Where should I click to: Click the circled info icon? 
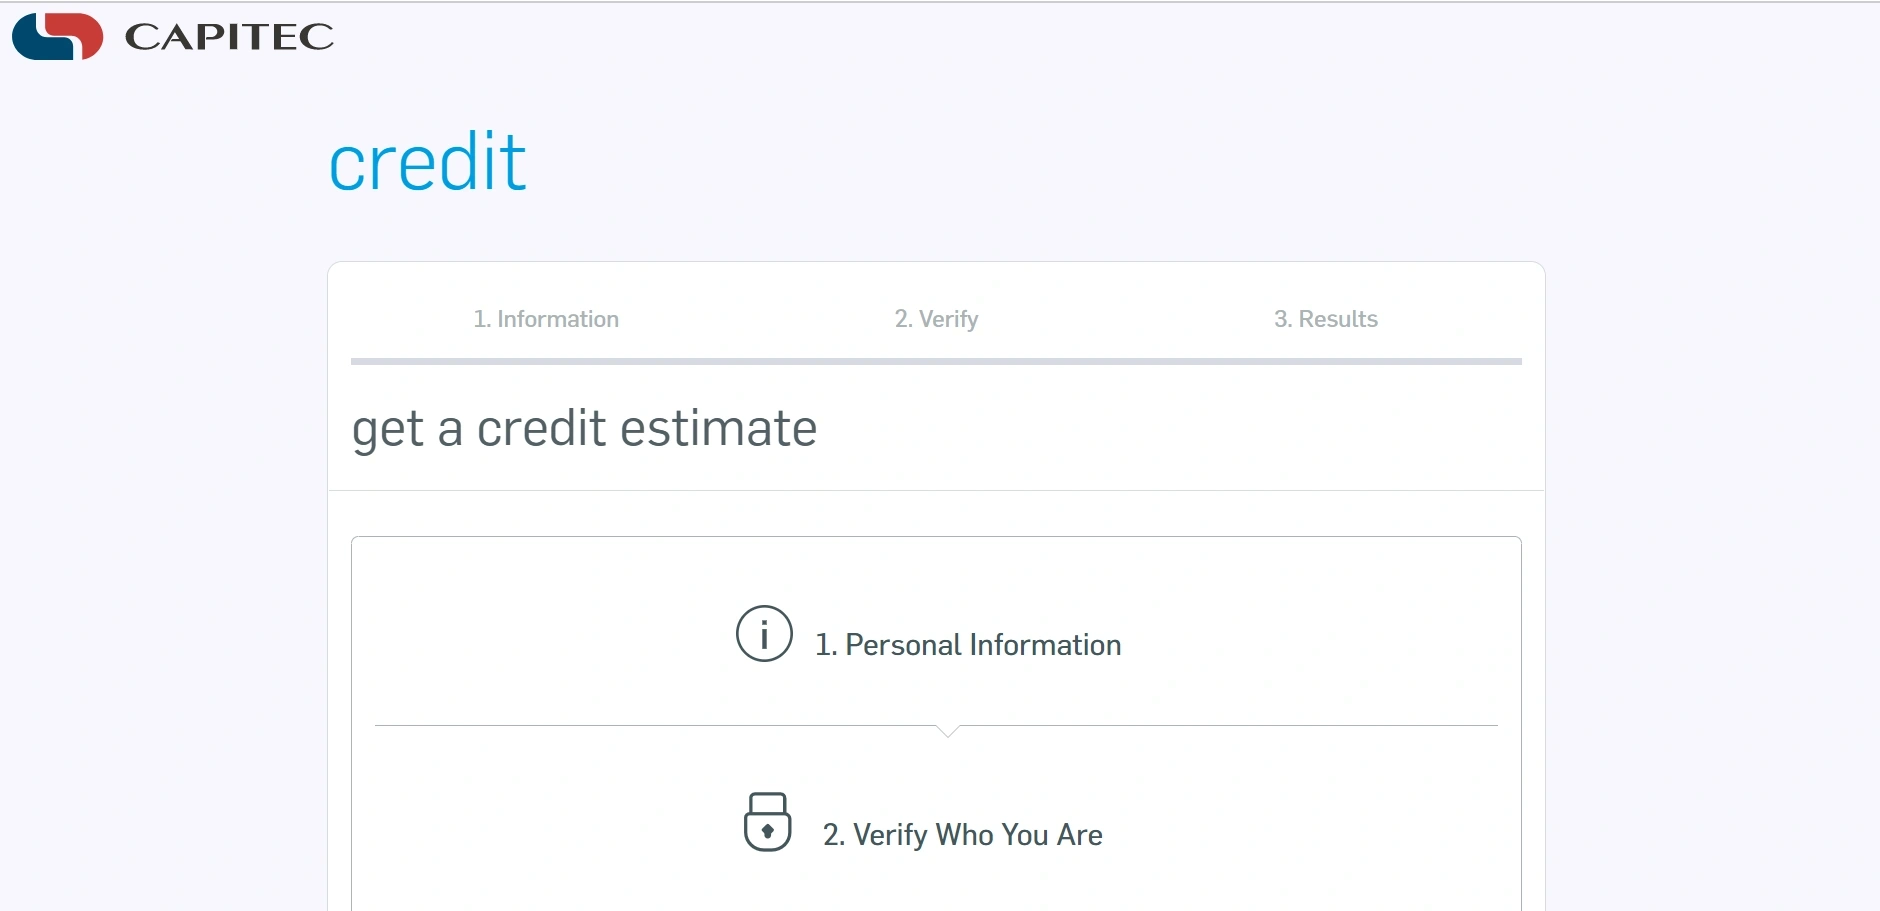[x=764, y=634]
